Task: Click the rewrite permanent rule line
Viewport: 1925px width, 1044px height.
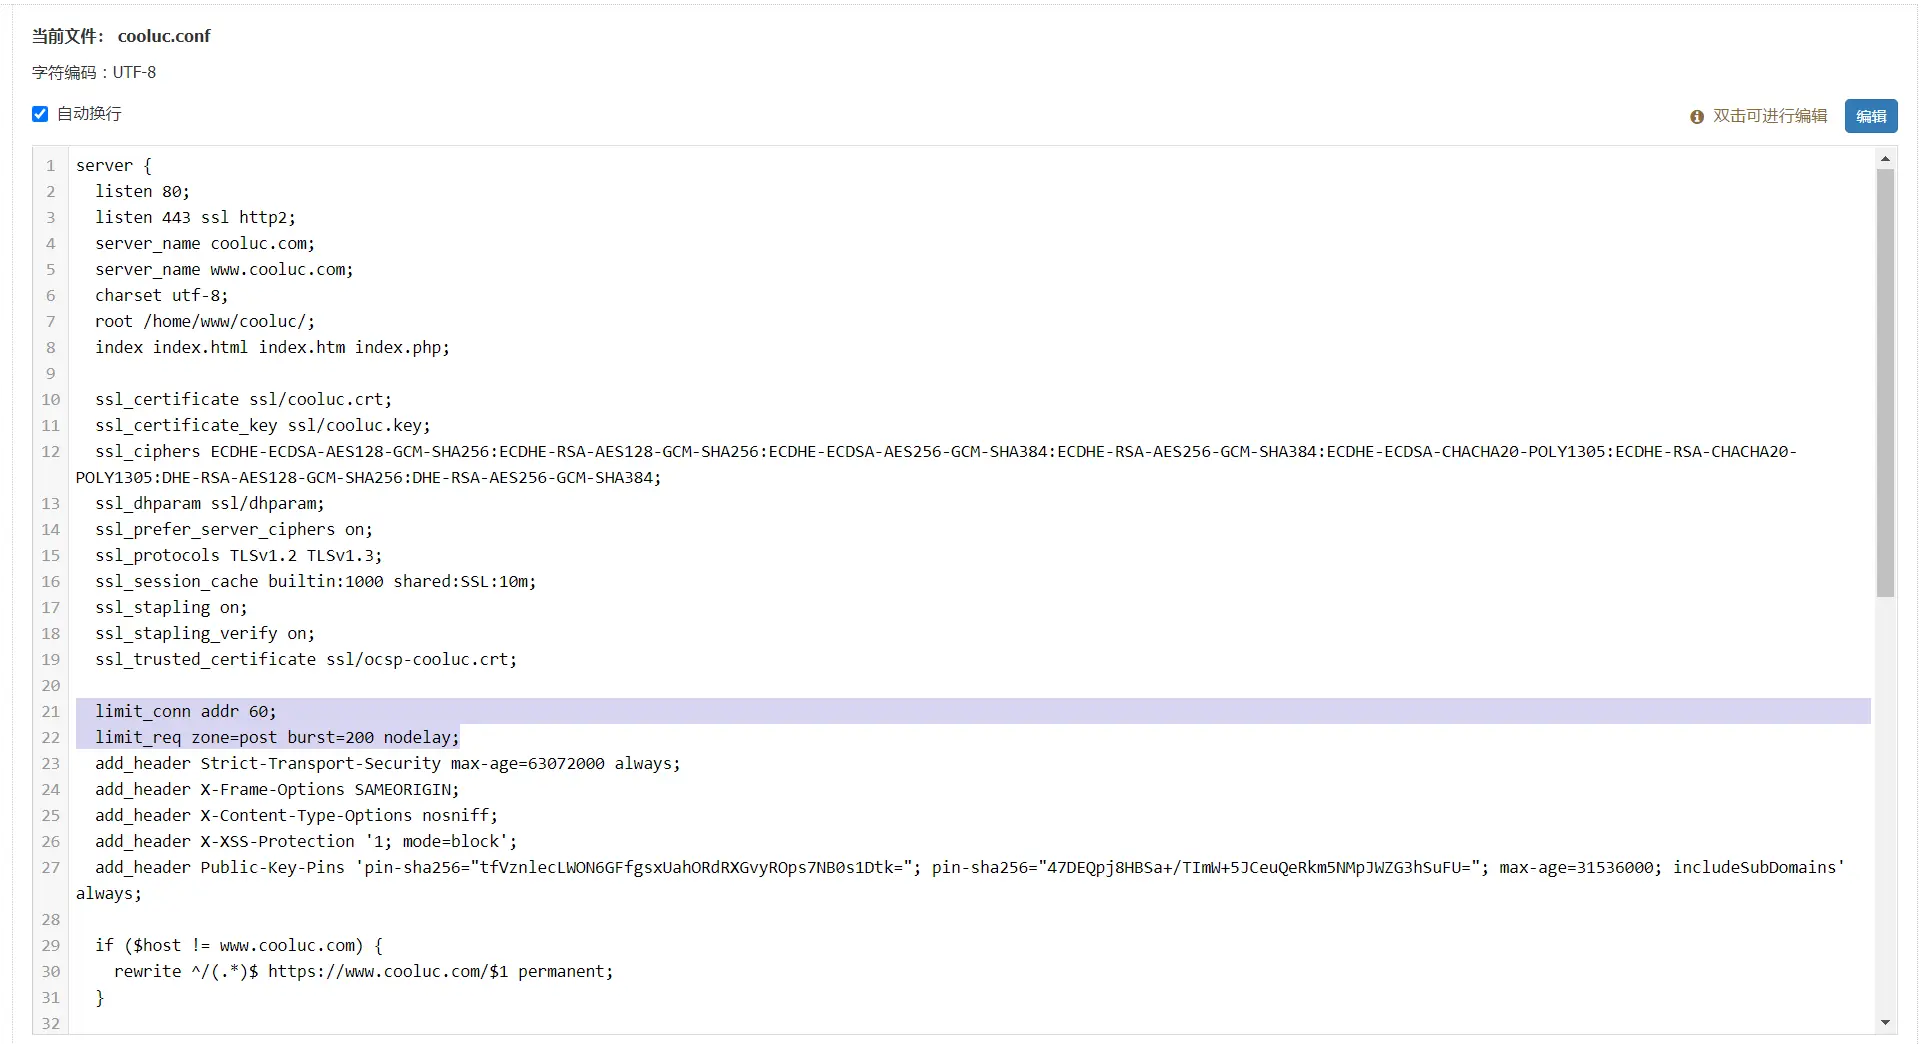Action: pyautogui.click(x=364, y=971)
